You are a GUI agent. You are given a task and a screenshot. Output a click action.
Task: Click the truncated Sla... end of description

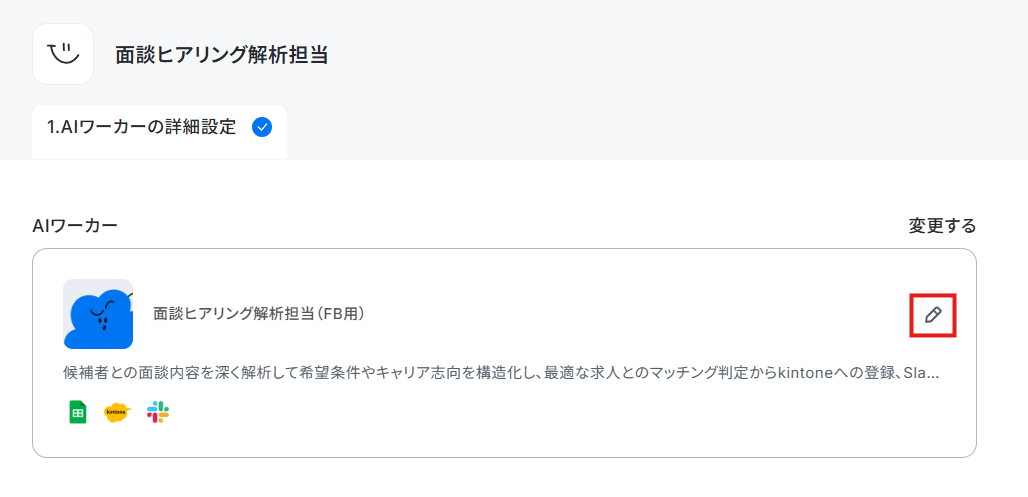[x=921, y=374]
